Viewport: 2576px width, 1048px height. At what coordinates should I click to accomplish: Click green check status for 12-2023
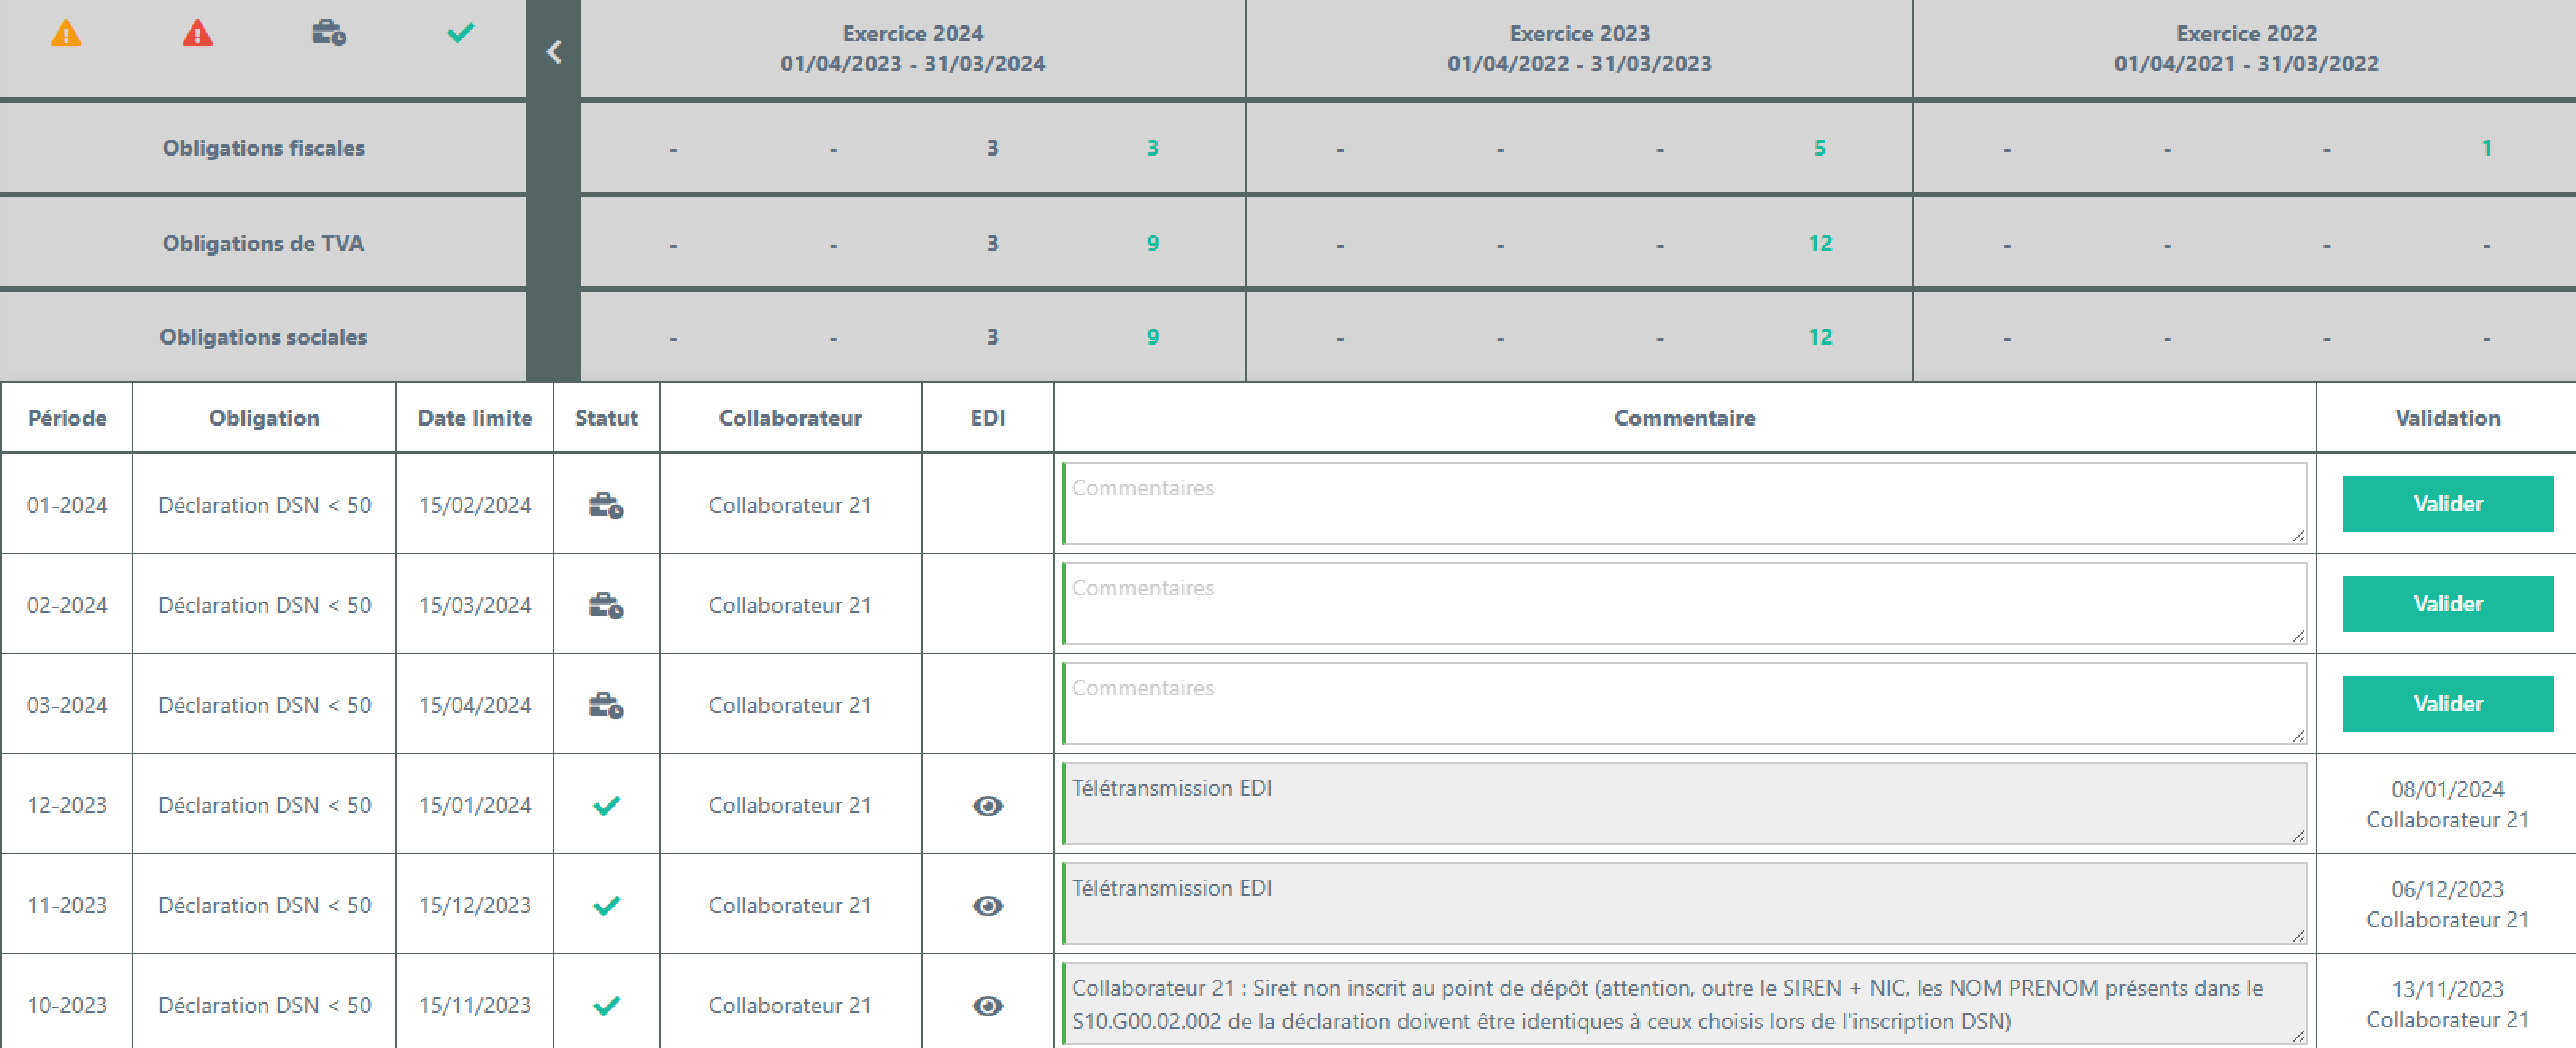tap(606, 805)
